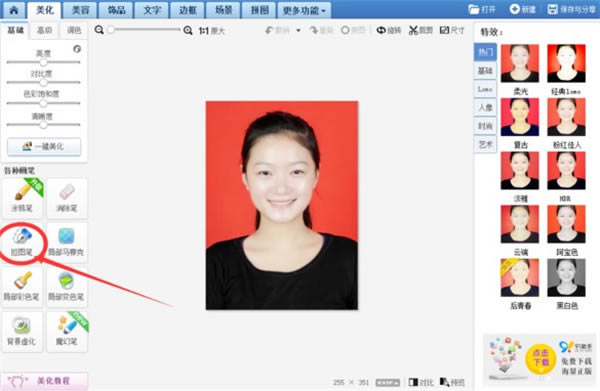Click the 撤销 undo arrow
This screenshot has height=391, width=600.
(x=277, y=30)
